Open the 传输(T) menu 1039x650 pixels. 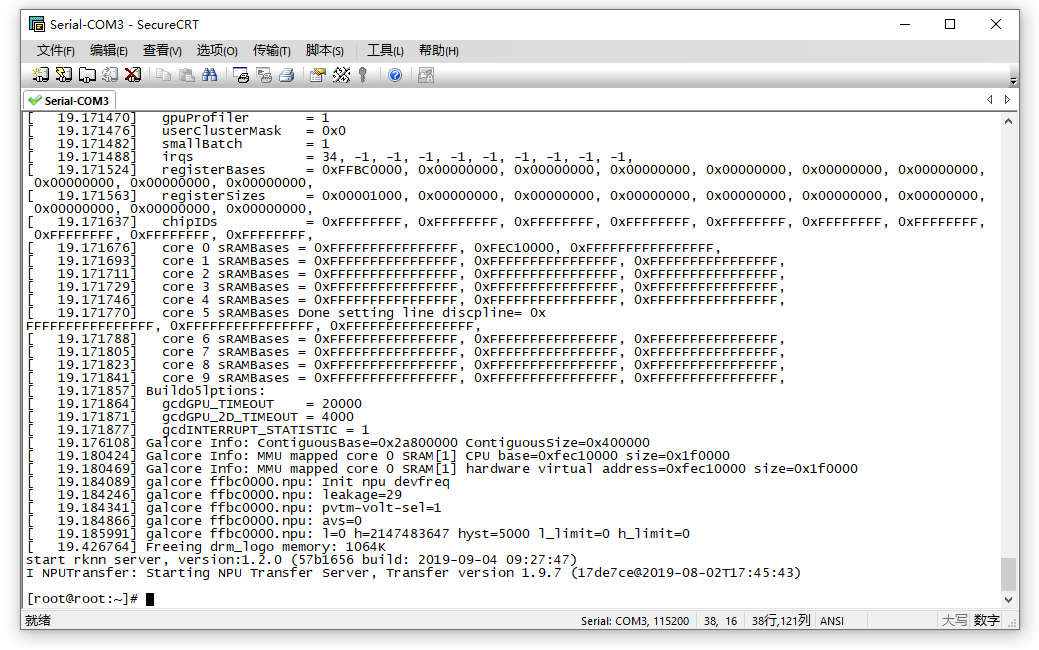pyautogui.click(x=272, y=51)
